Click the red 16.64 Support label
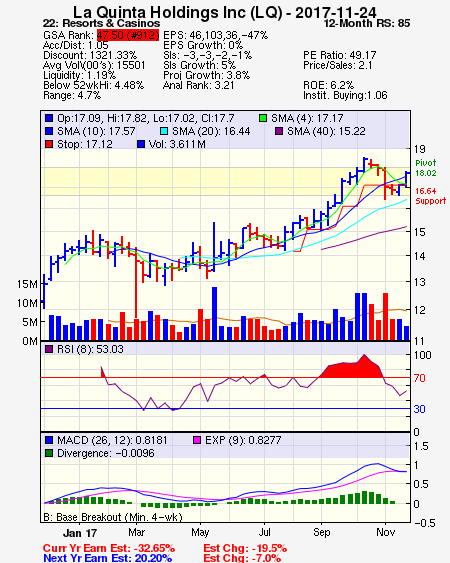 point(430,196)
